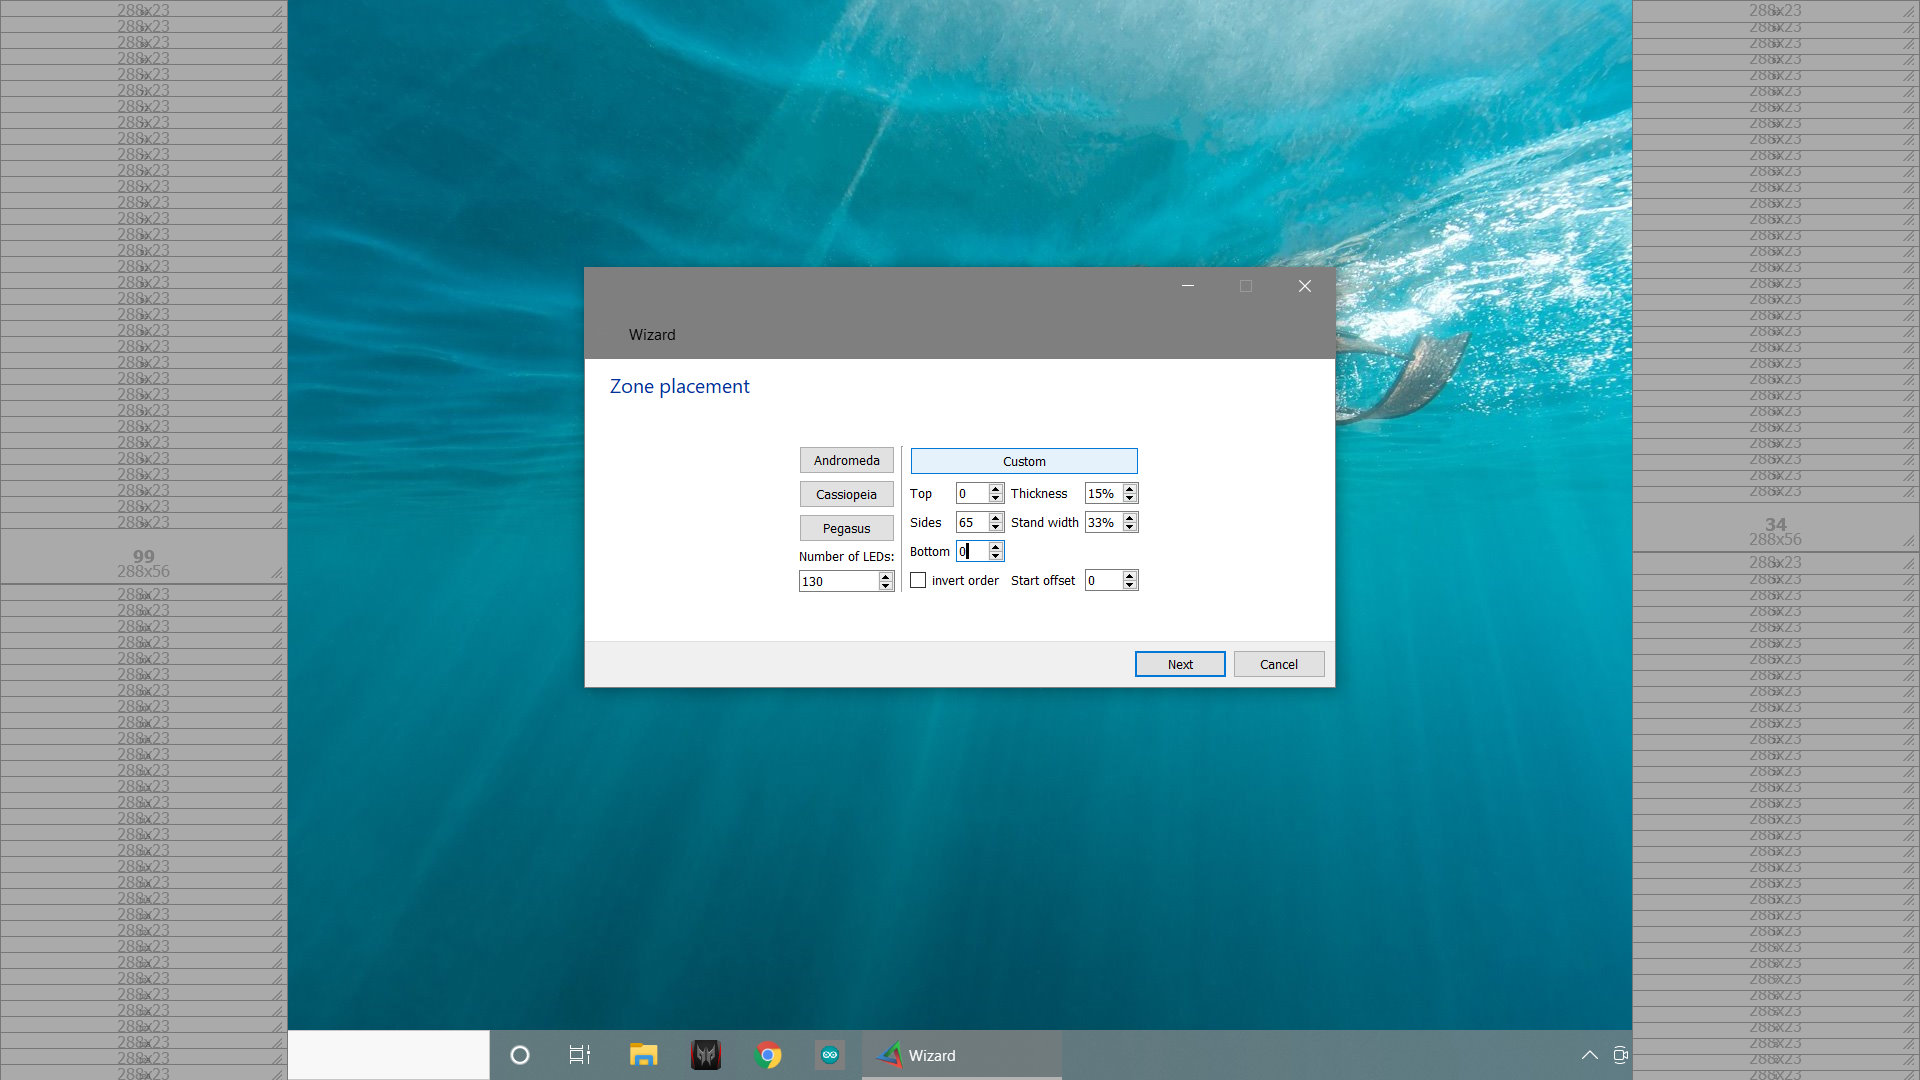This screenshot has width=1920, height=1080.
Task: Click the Custom placement button
Action: coord(1024,461)
